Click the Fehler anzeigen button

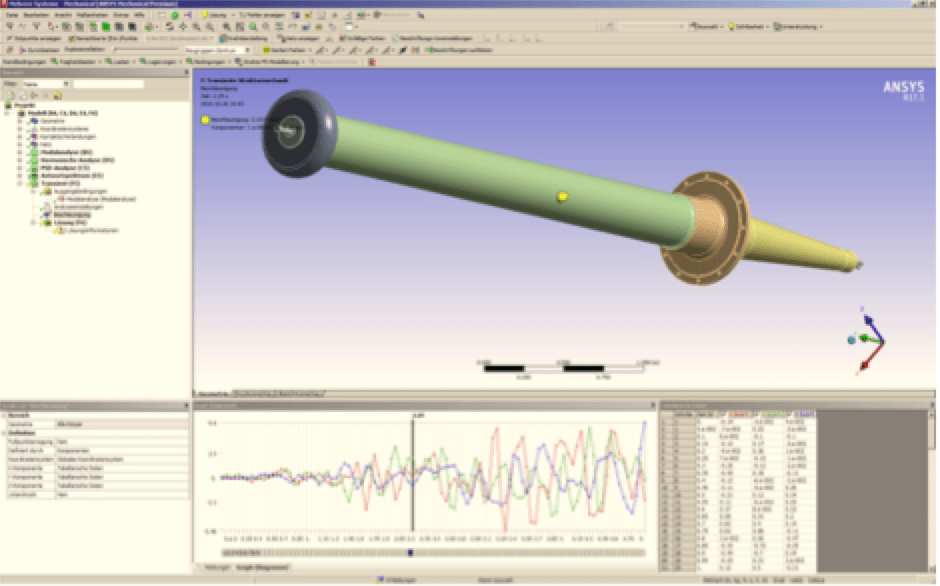click(262, 14)
